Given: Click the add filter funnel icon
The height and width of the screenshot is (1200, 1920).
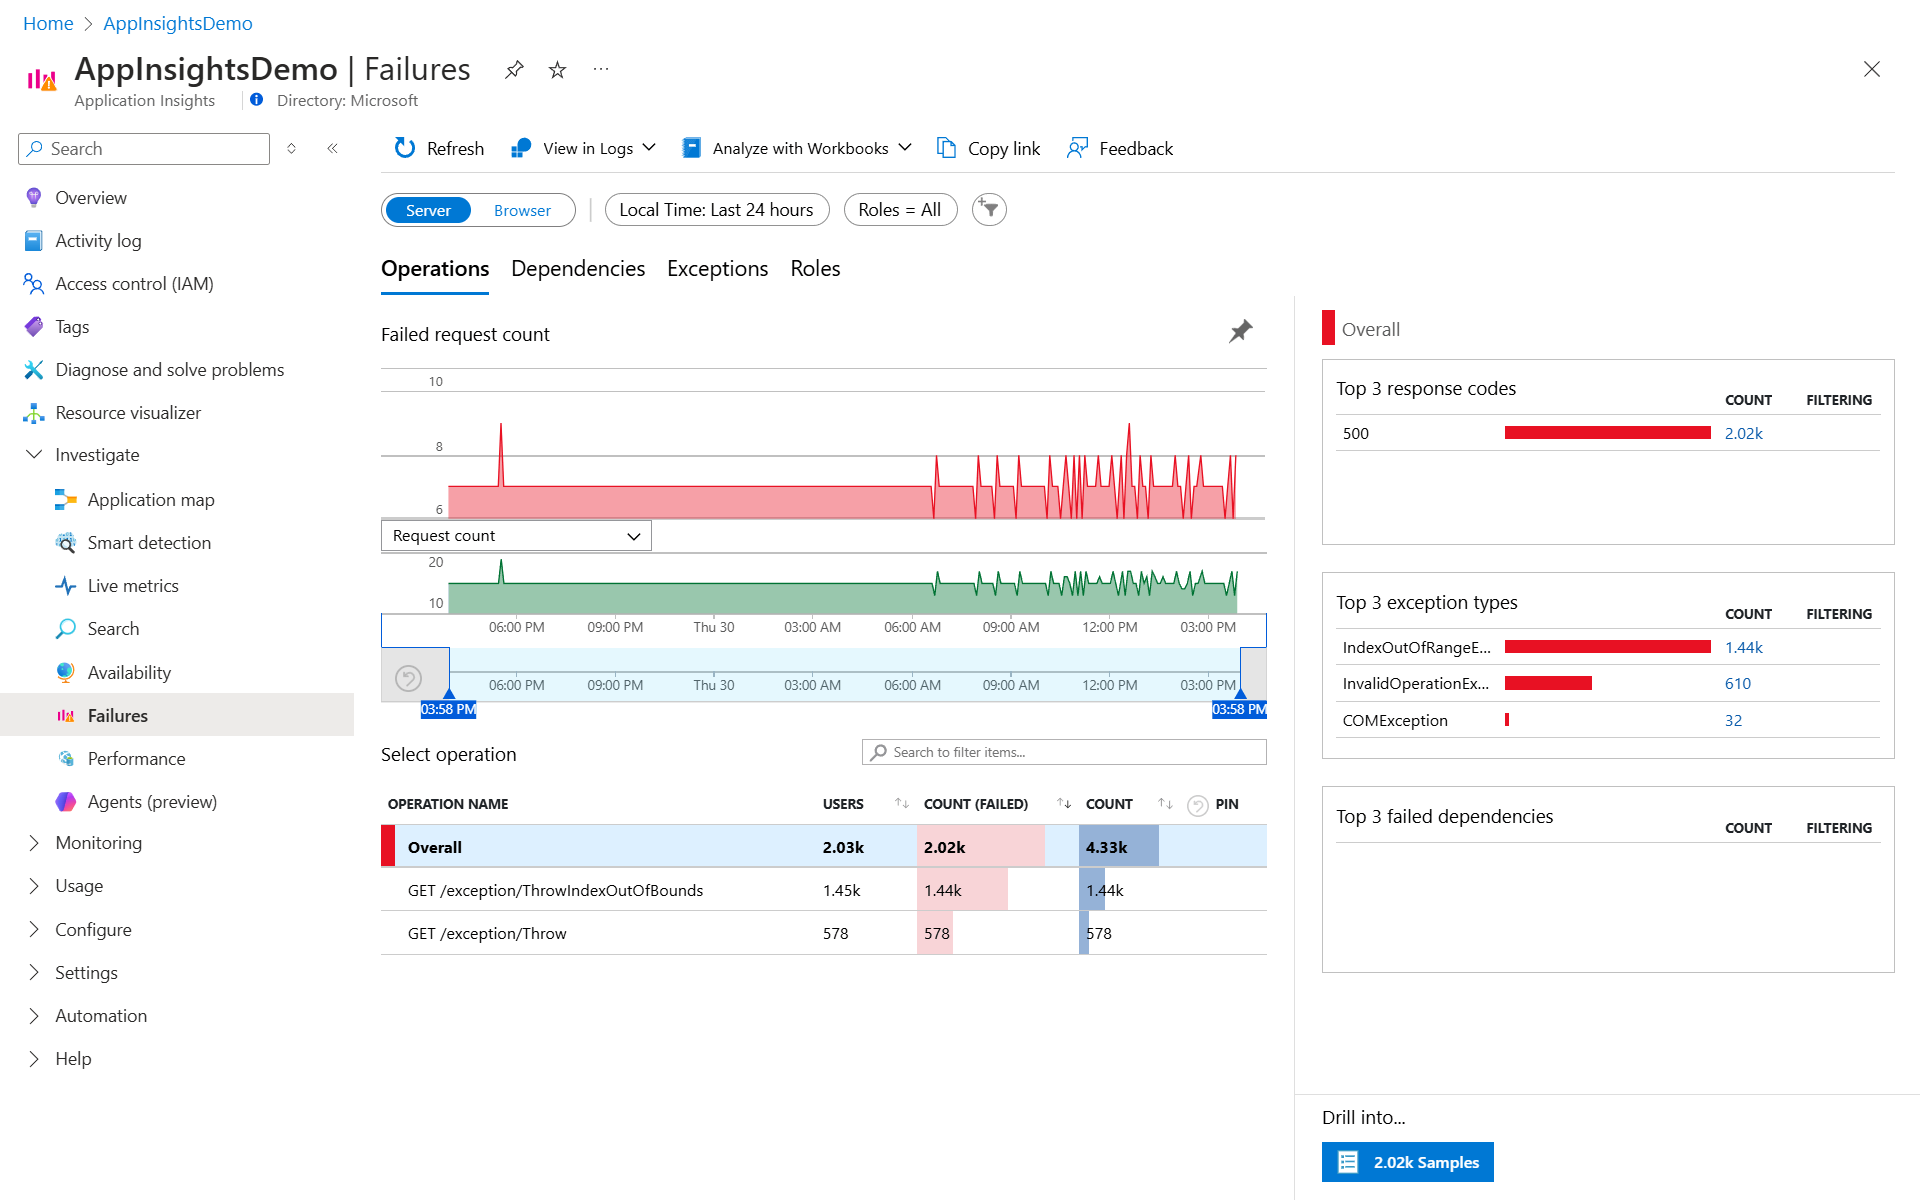Looking at the screenshot, I should tap(989, 210).
